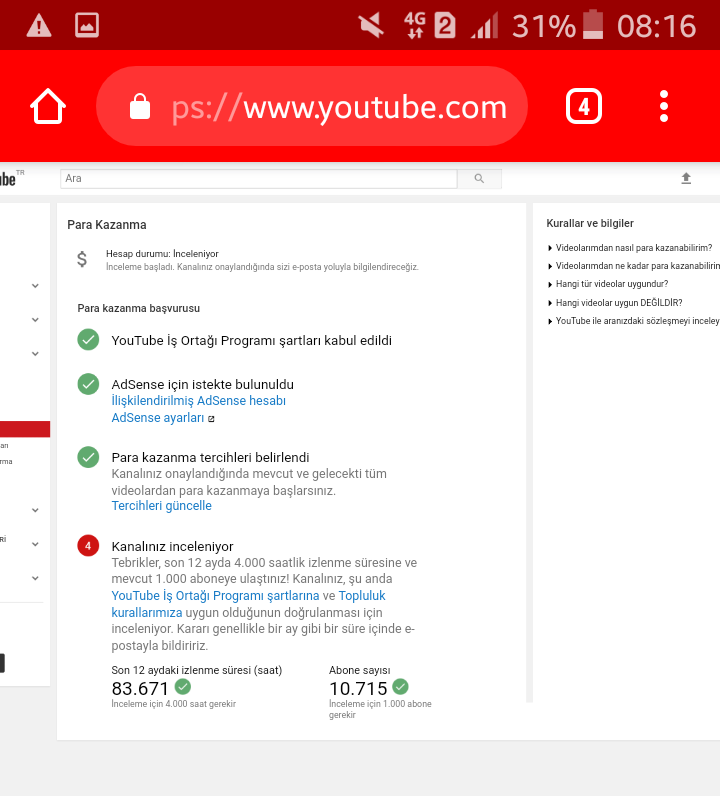Expand the sidebar chevron just below the red item

click(x=35, y=510)
